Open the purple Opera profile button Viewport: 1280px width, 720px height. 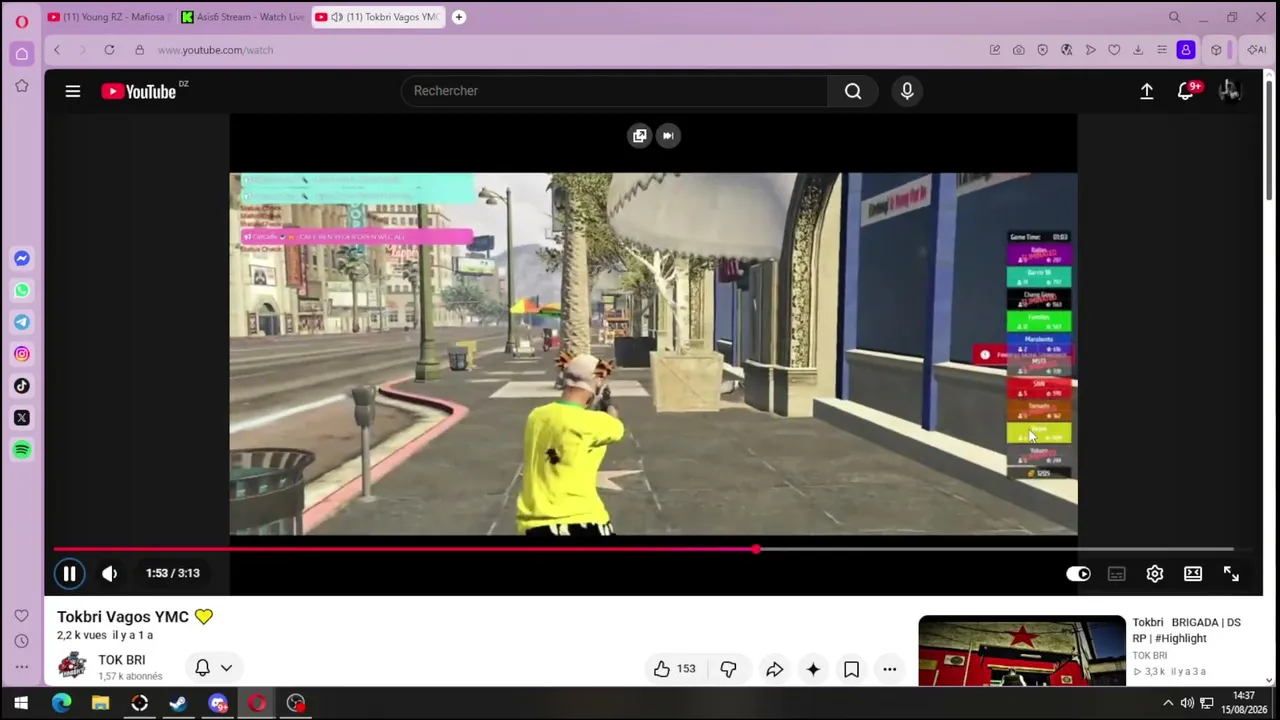coord(1186,50)
